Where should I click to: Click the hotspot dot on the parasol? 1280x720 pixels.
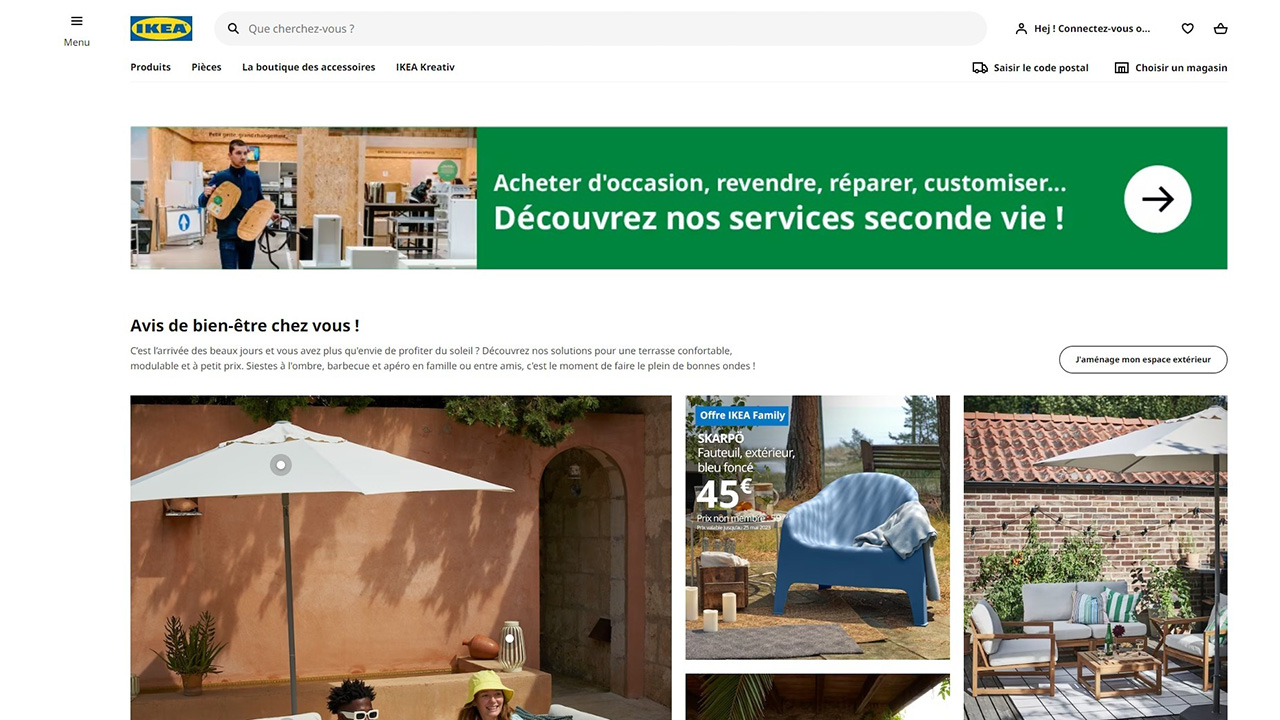tap(281, 464)
